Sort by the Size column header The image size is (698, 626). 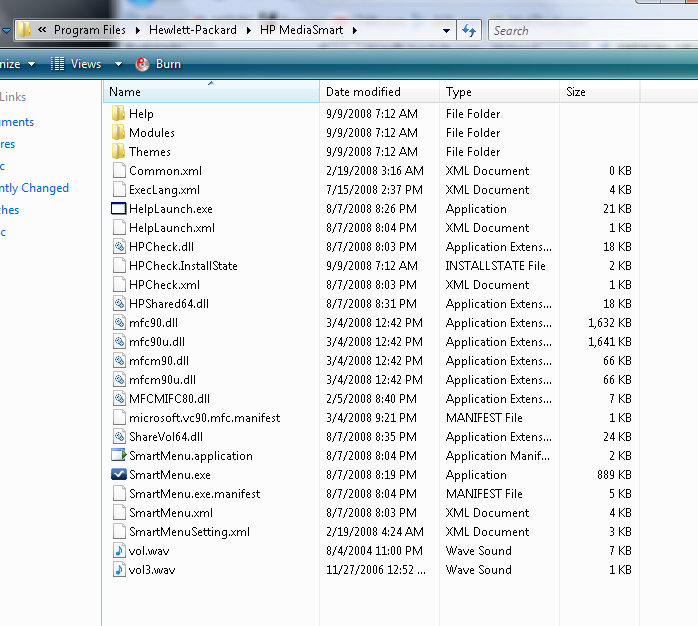tap(600, 92)
